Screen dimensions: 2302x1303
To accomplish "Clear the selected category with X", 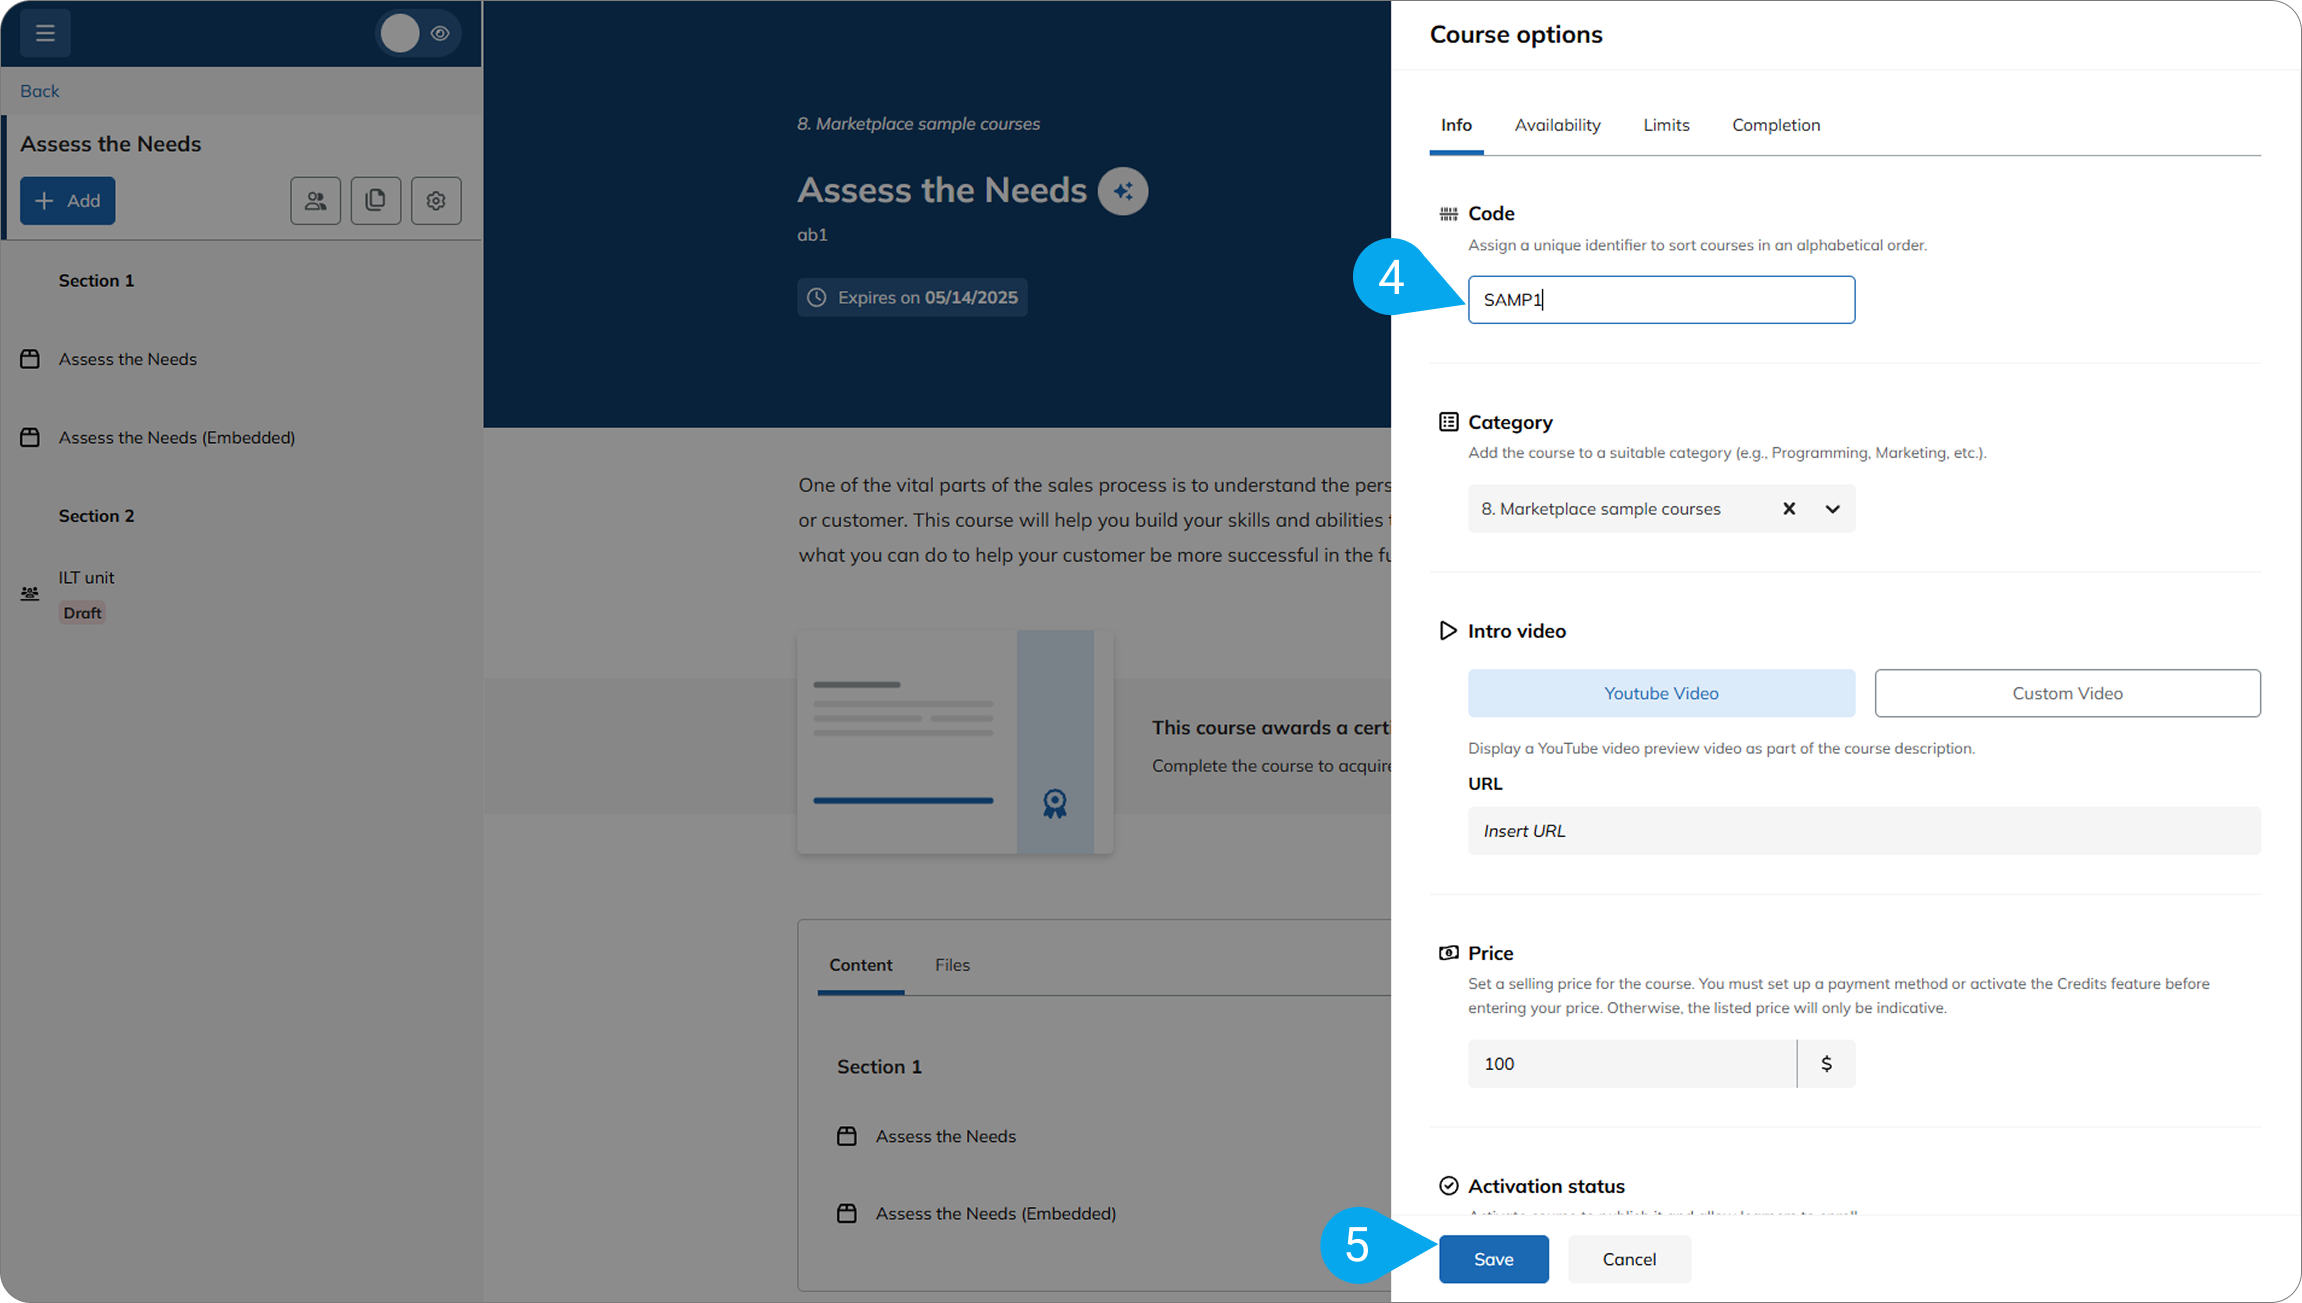I will 1789,509.
